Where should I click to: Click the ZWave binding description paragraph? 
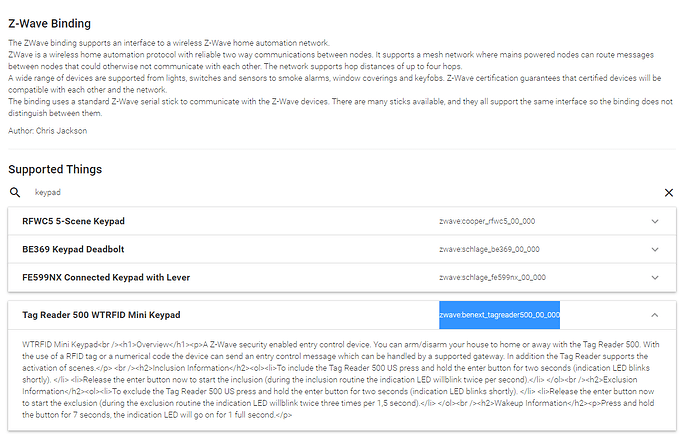[x=341, y=78]
